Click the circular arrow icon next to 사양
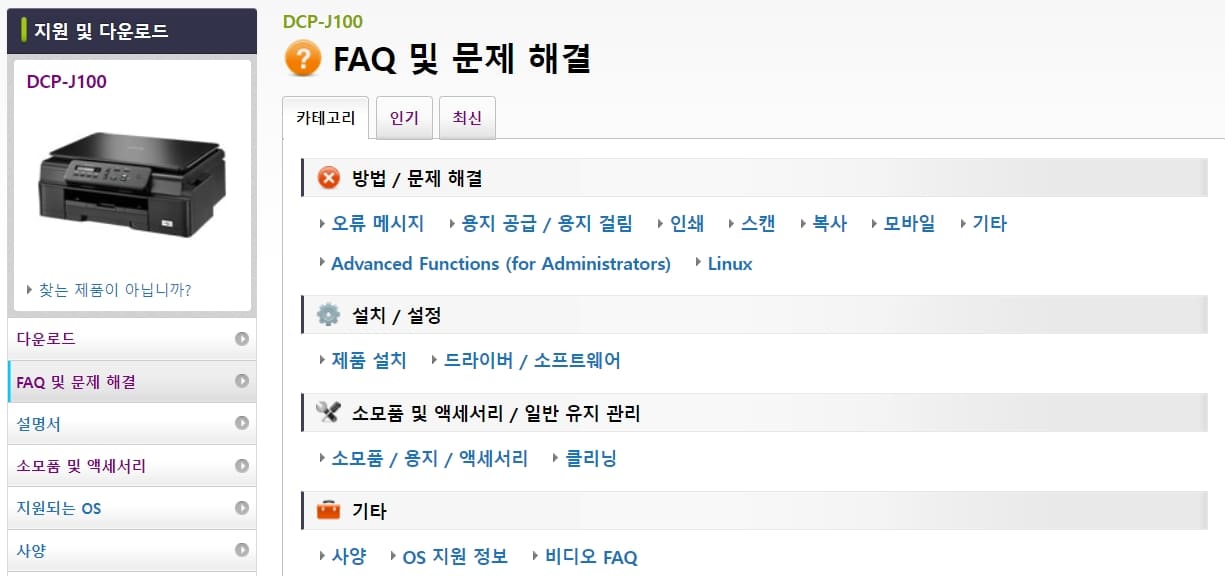Screen dimensions: 1225x576 pos(239,550)
